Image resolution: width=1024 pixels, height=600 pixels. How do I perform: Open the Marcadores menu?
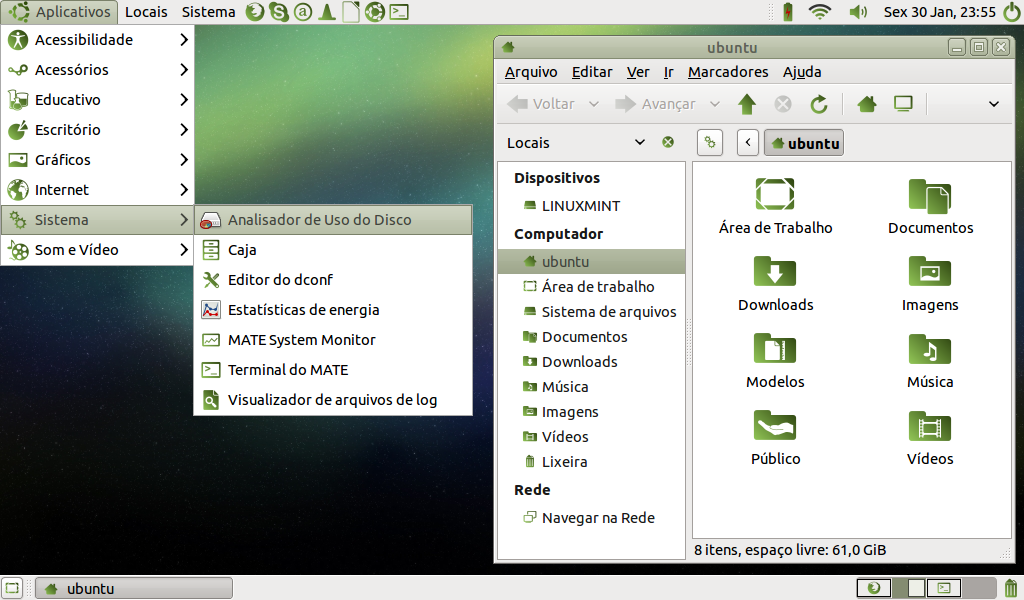(x=728, y=72)
